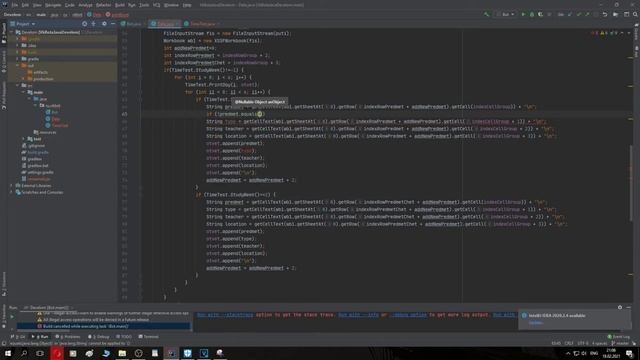
Task: Click the Run with Coverage icon
Action: [x=540, y=14]
